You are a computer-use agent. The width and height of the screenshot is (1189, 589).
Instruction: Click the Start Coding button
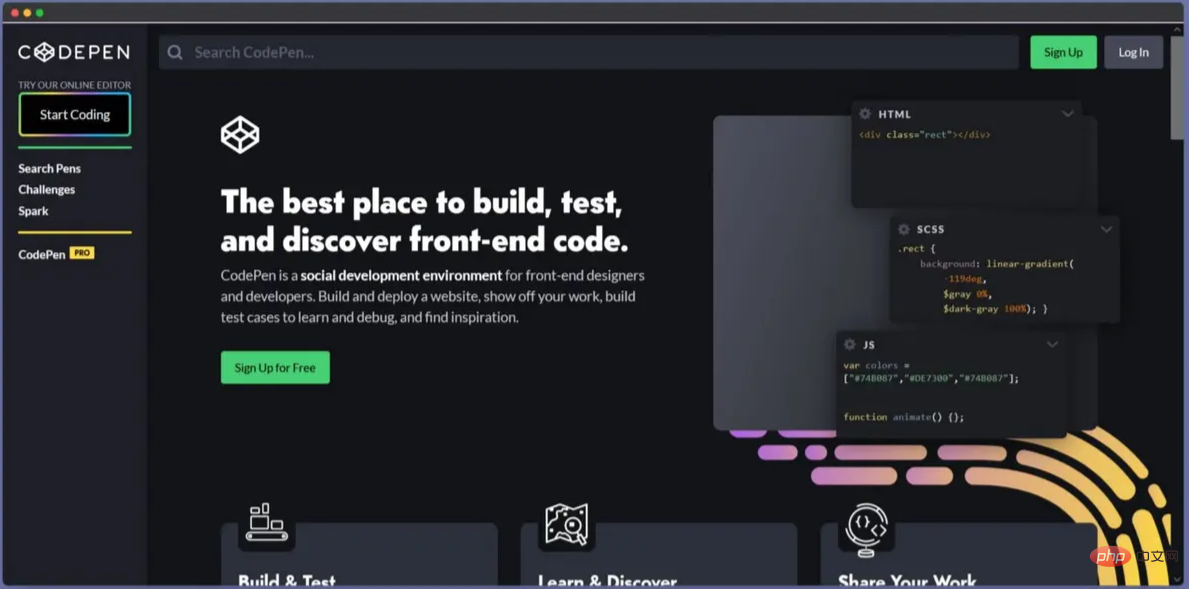click(75, 114)
